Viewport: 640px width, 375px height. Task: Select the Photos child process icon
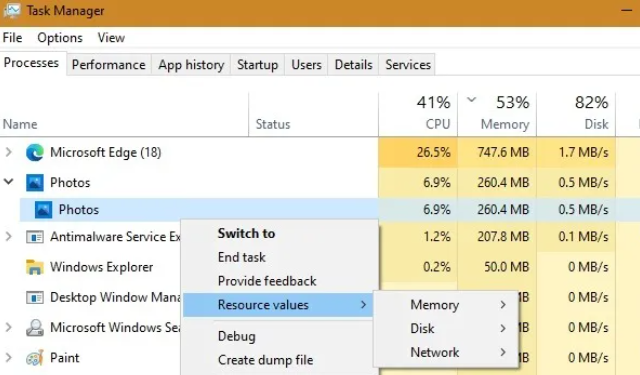pyautogui.click(x=43, y=210)
